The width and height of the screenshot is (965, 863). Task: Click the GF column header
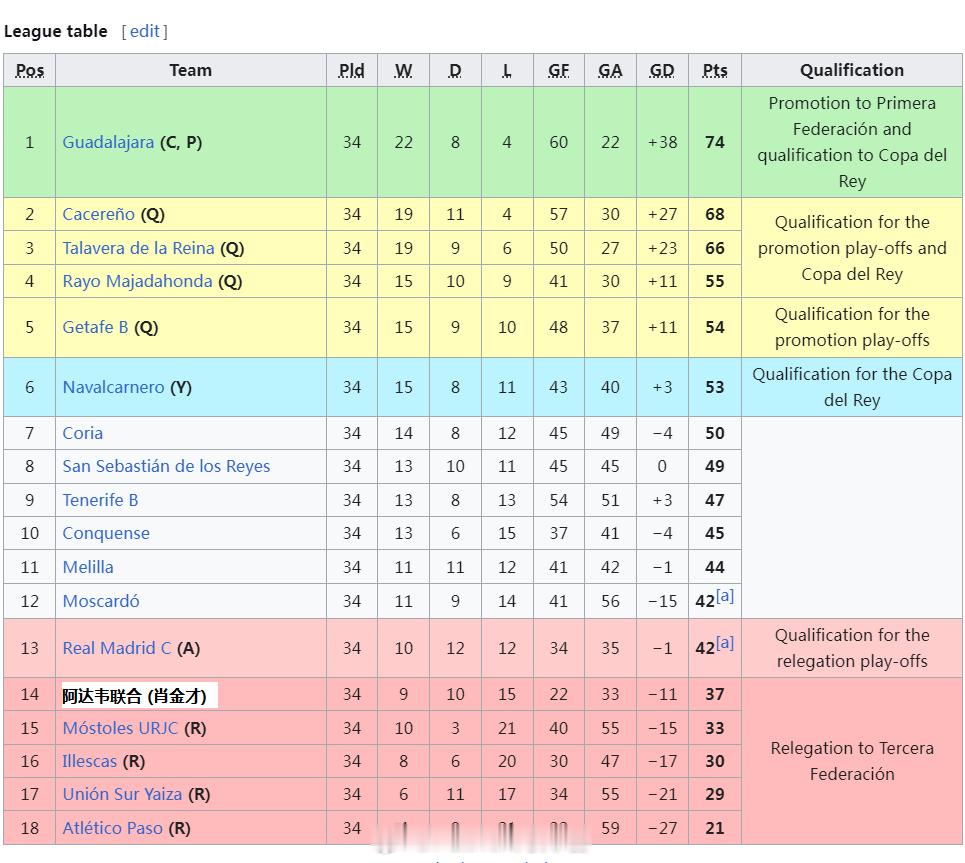coord(559,70)
